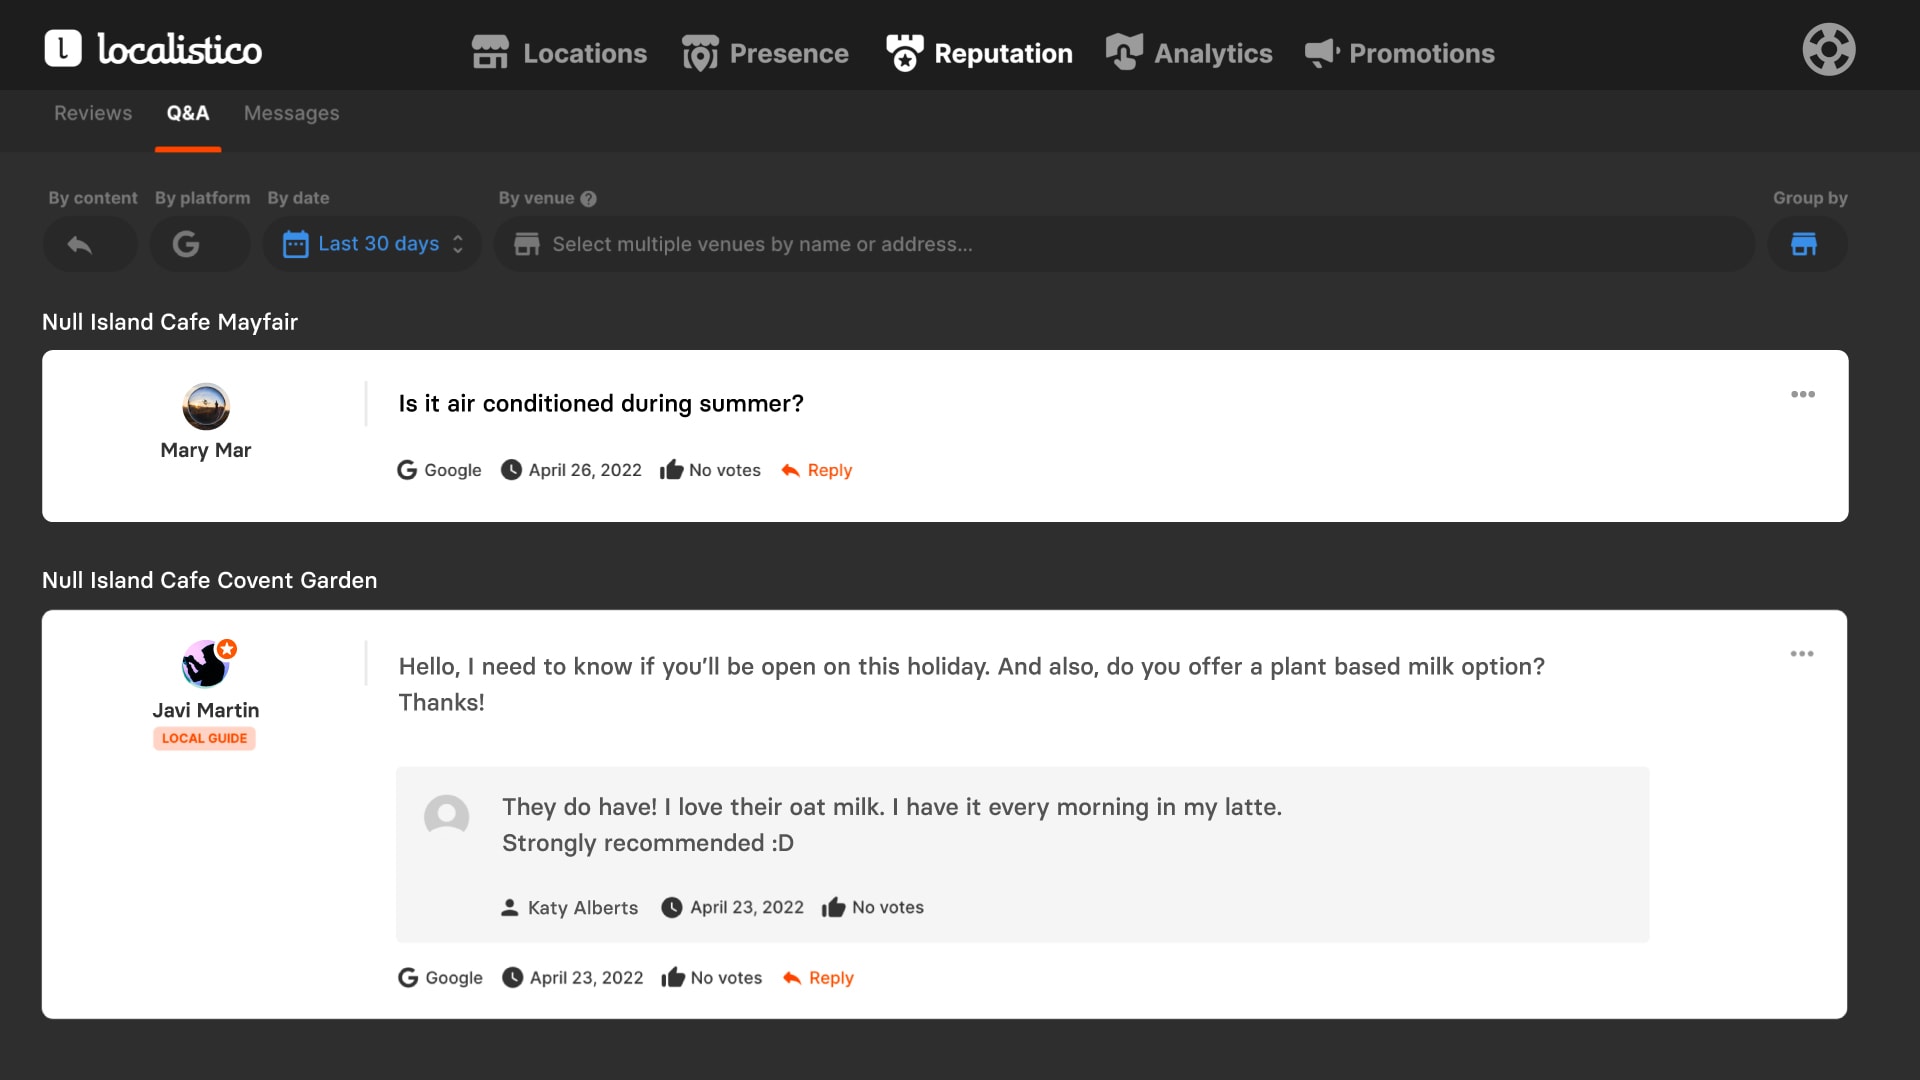Open more options for Javi Martin's question

tap(1801, 654)
